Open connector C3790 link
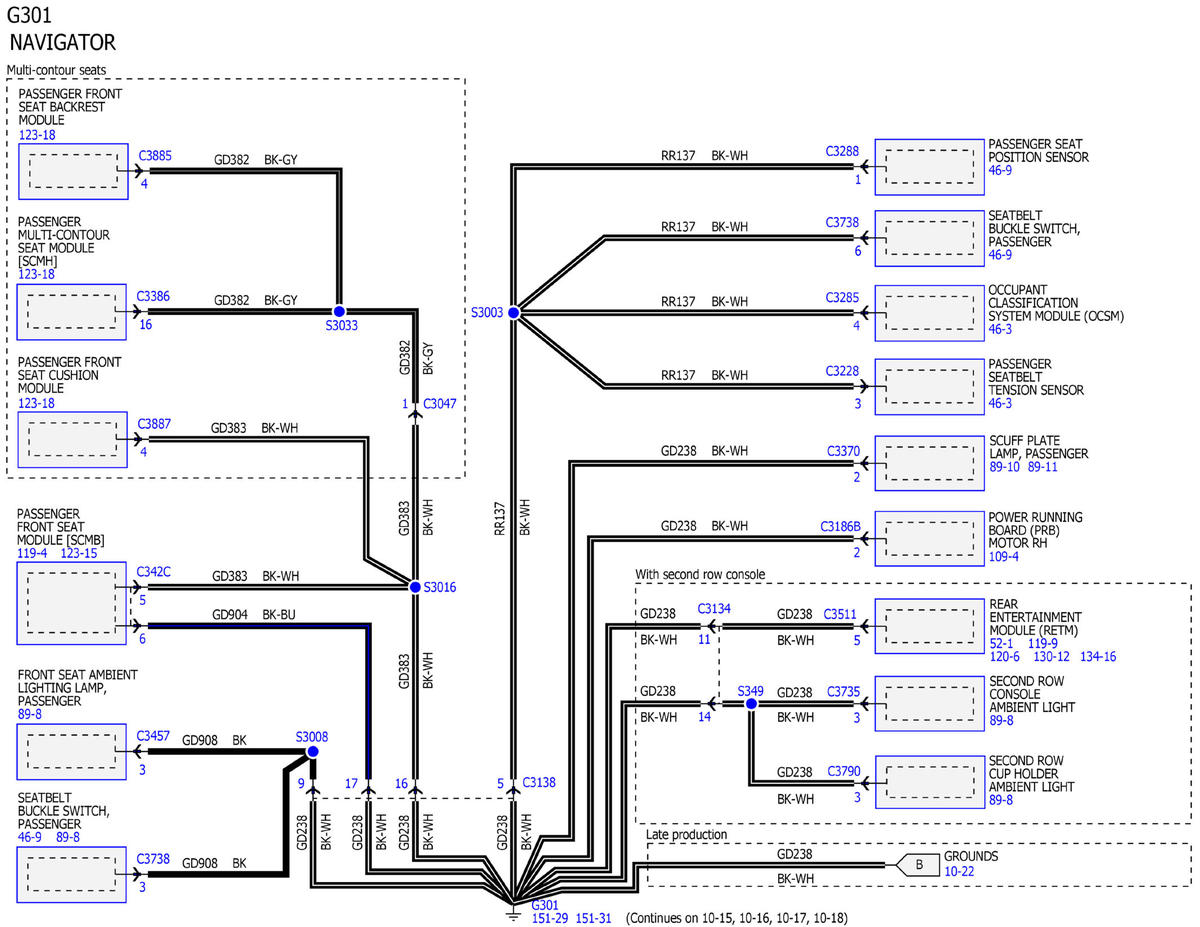 click(x=843, y=770)
